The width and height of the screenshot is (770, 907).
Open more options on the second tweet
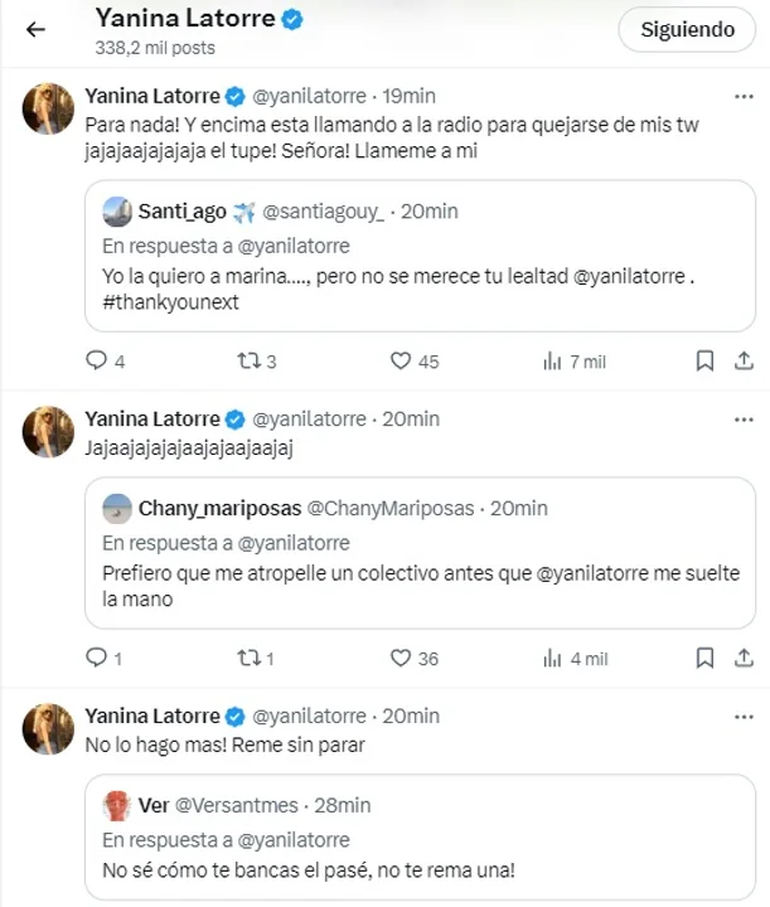click(743, 419)
